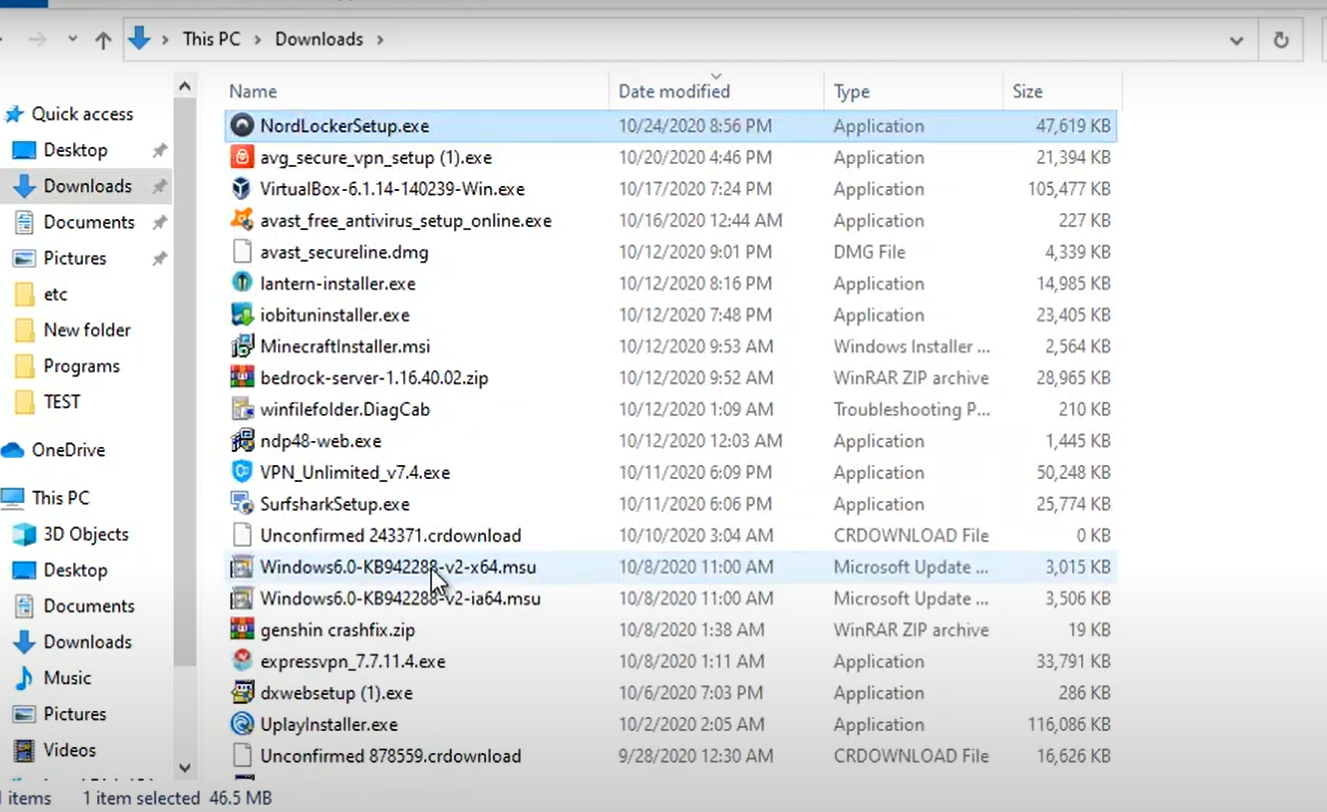Click the up-one-level navigation arrow
The image size is (1327, 812).
click(x=104, y=38)
